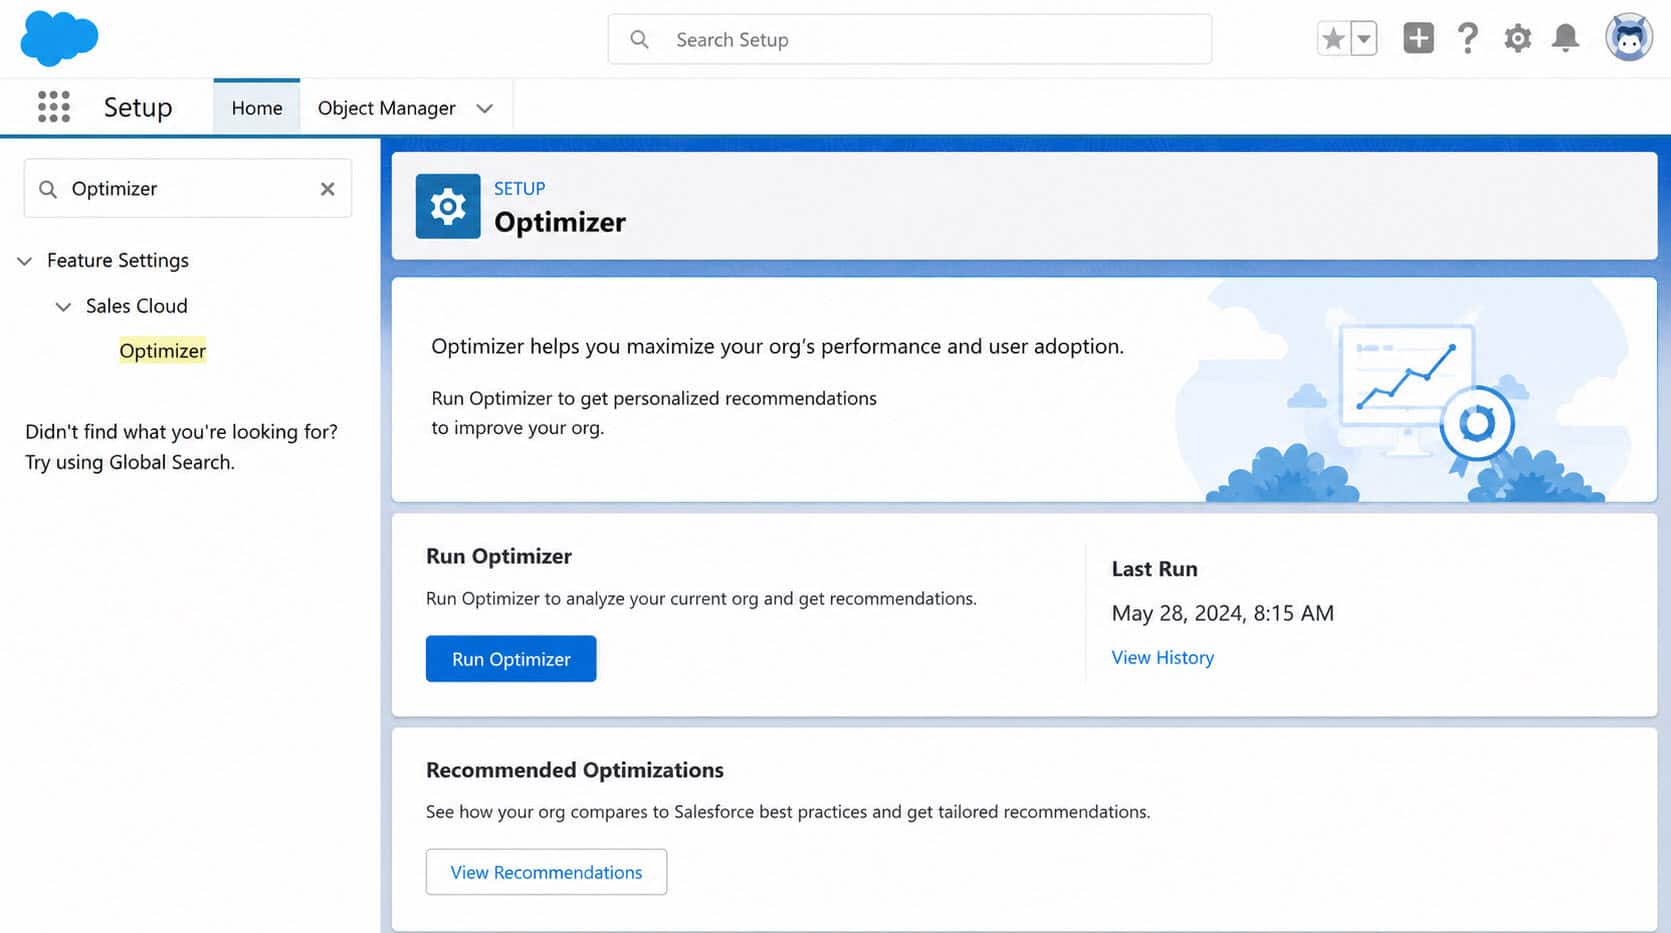Click the Optimizer page gear icon
Image resolution: width=1671 pixels, height=933 pixels.
tap(448, 206)
